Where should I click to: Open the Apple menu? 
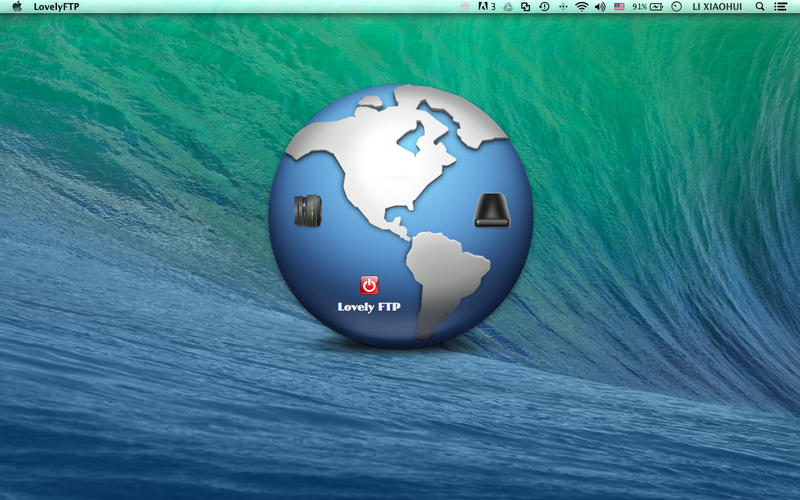point(17,7)
